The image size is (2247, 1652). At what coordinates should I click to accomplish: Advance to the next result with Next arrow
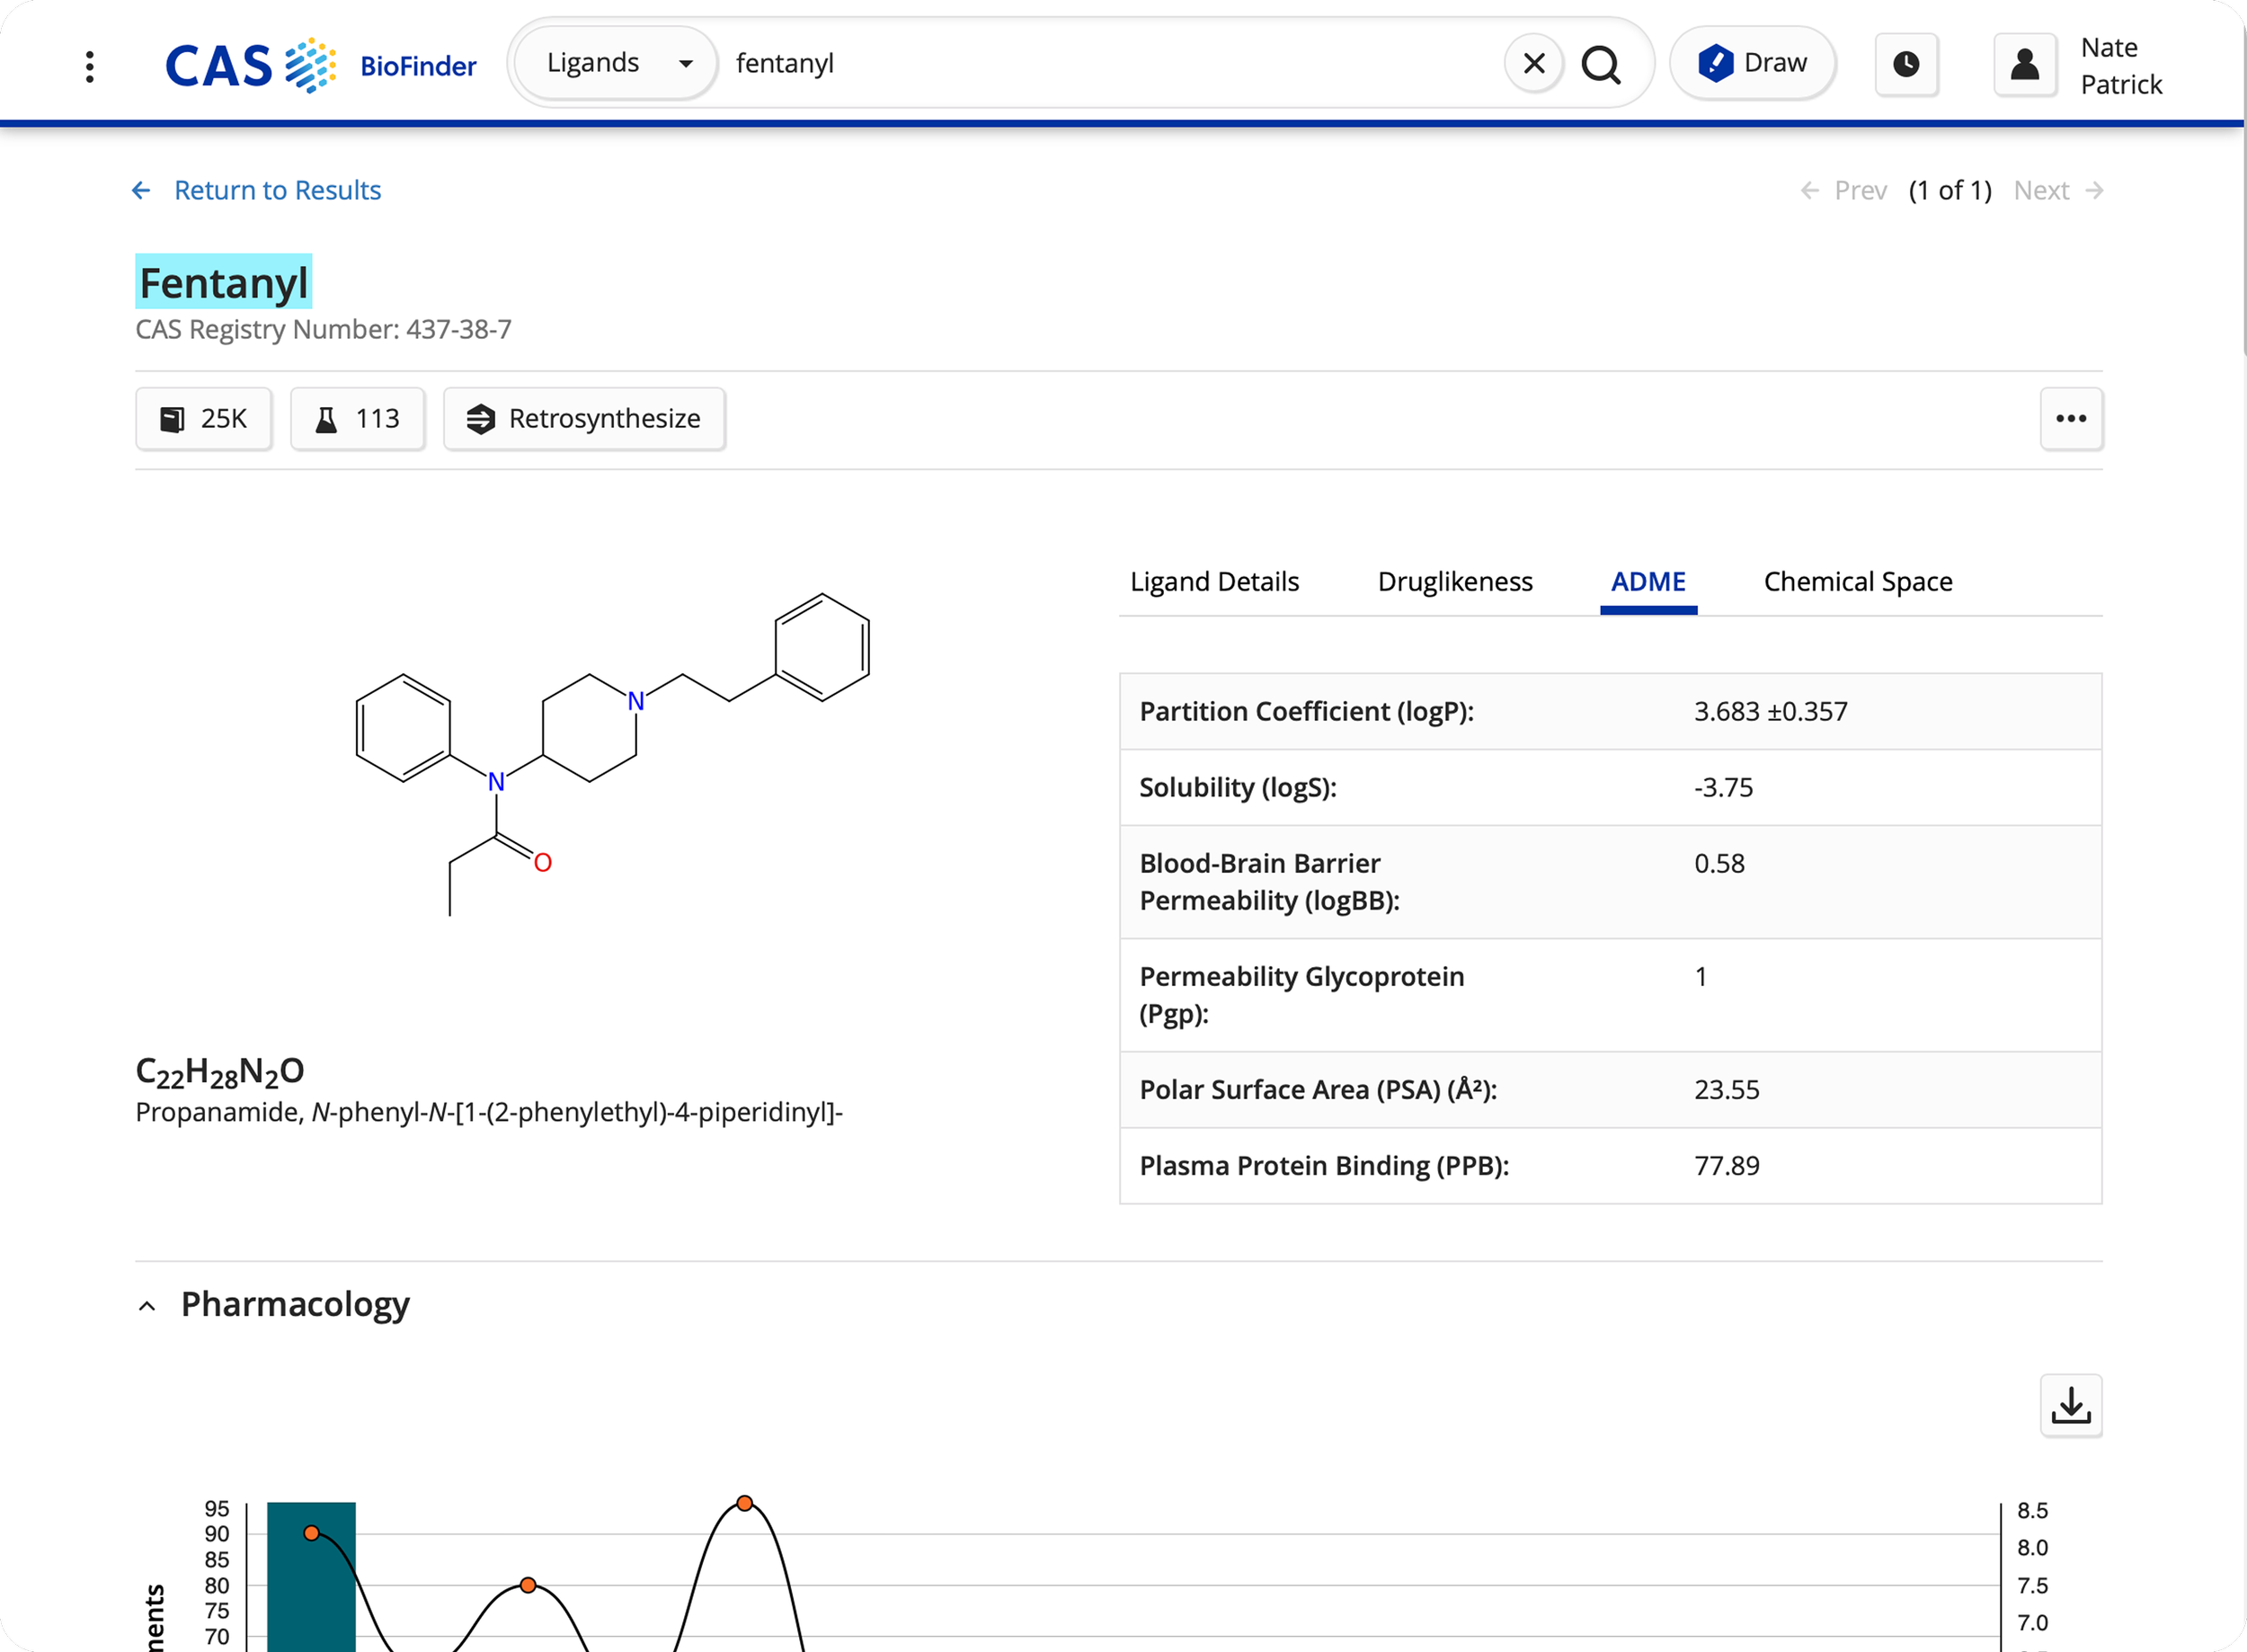click(x=2056, y=190)
